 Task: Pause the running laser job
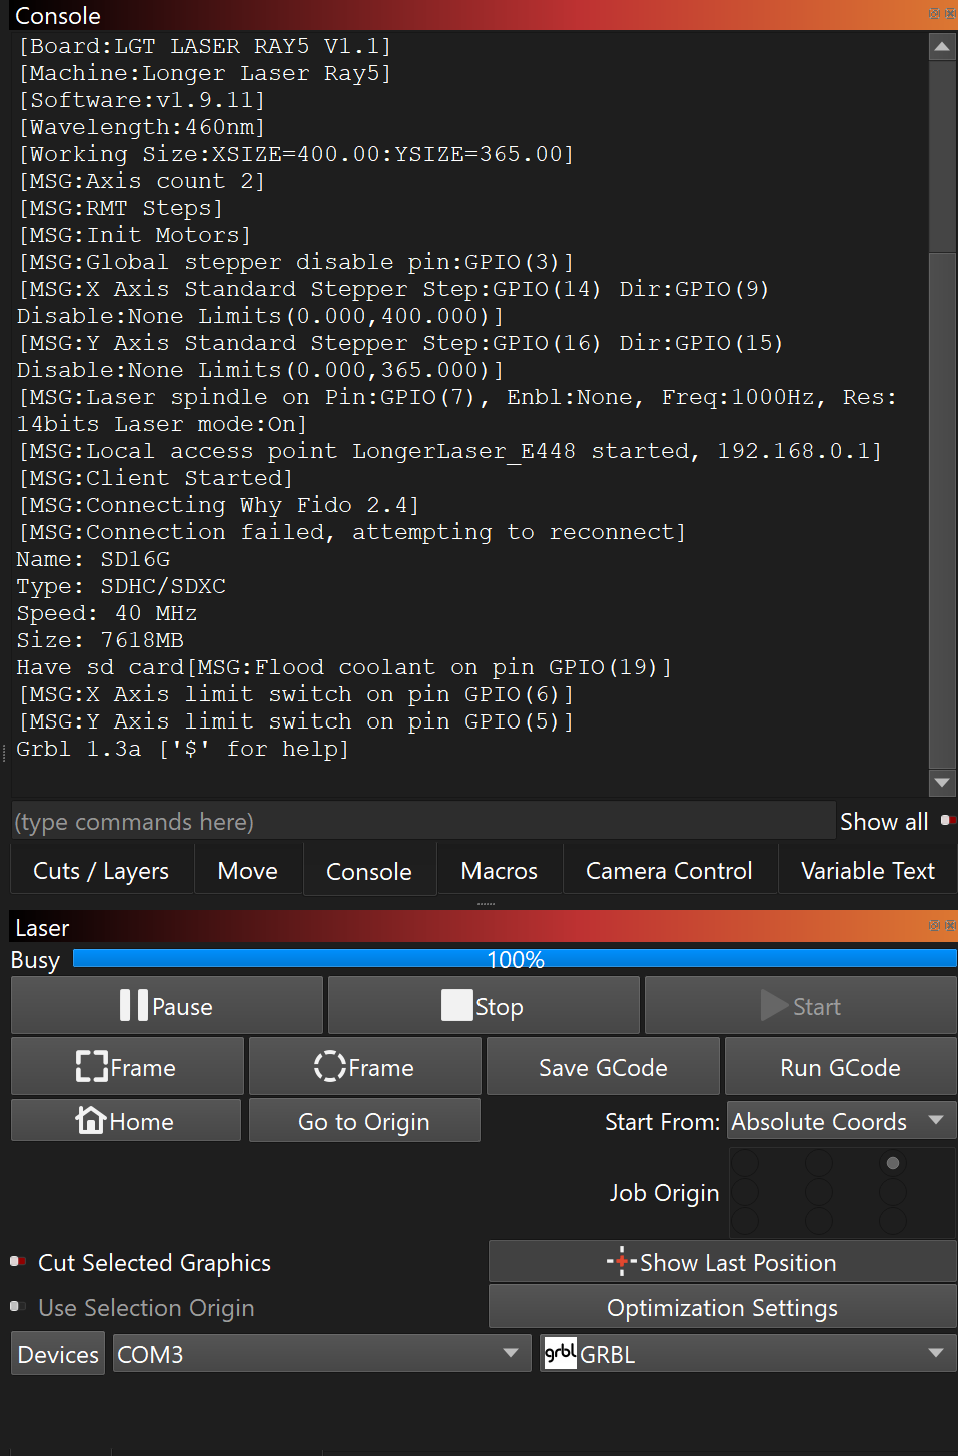click(x=166, y=1006)
